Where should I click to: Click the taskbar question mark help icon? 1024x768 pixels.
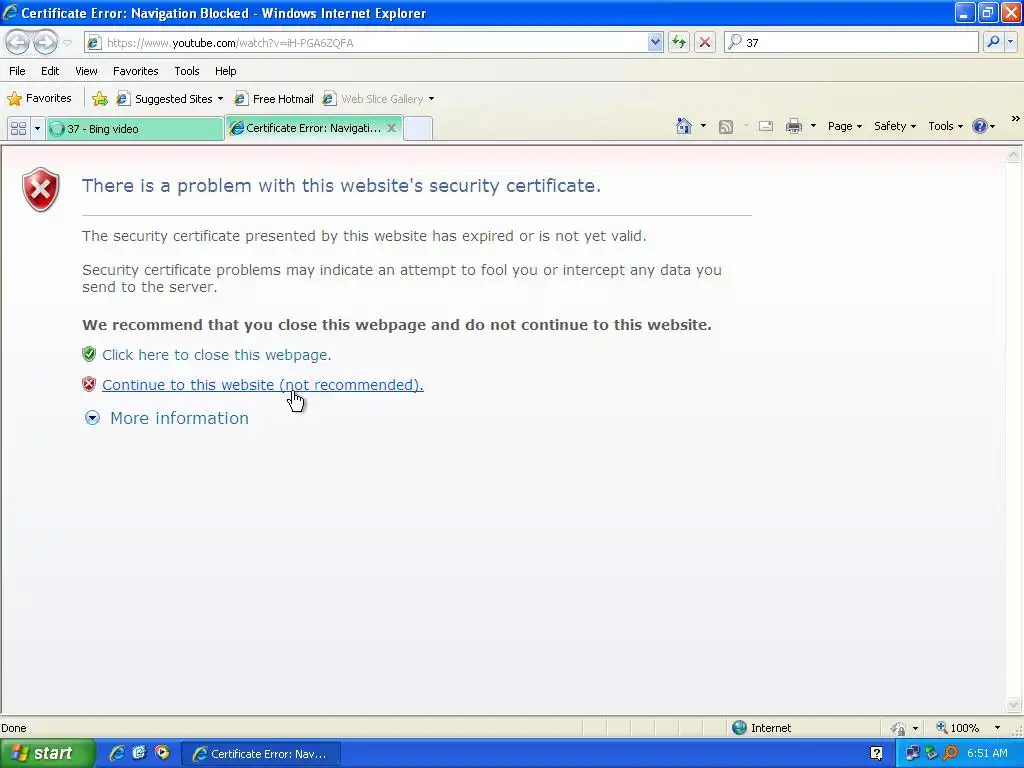[x=876, y=754]
